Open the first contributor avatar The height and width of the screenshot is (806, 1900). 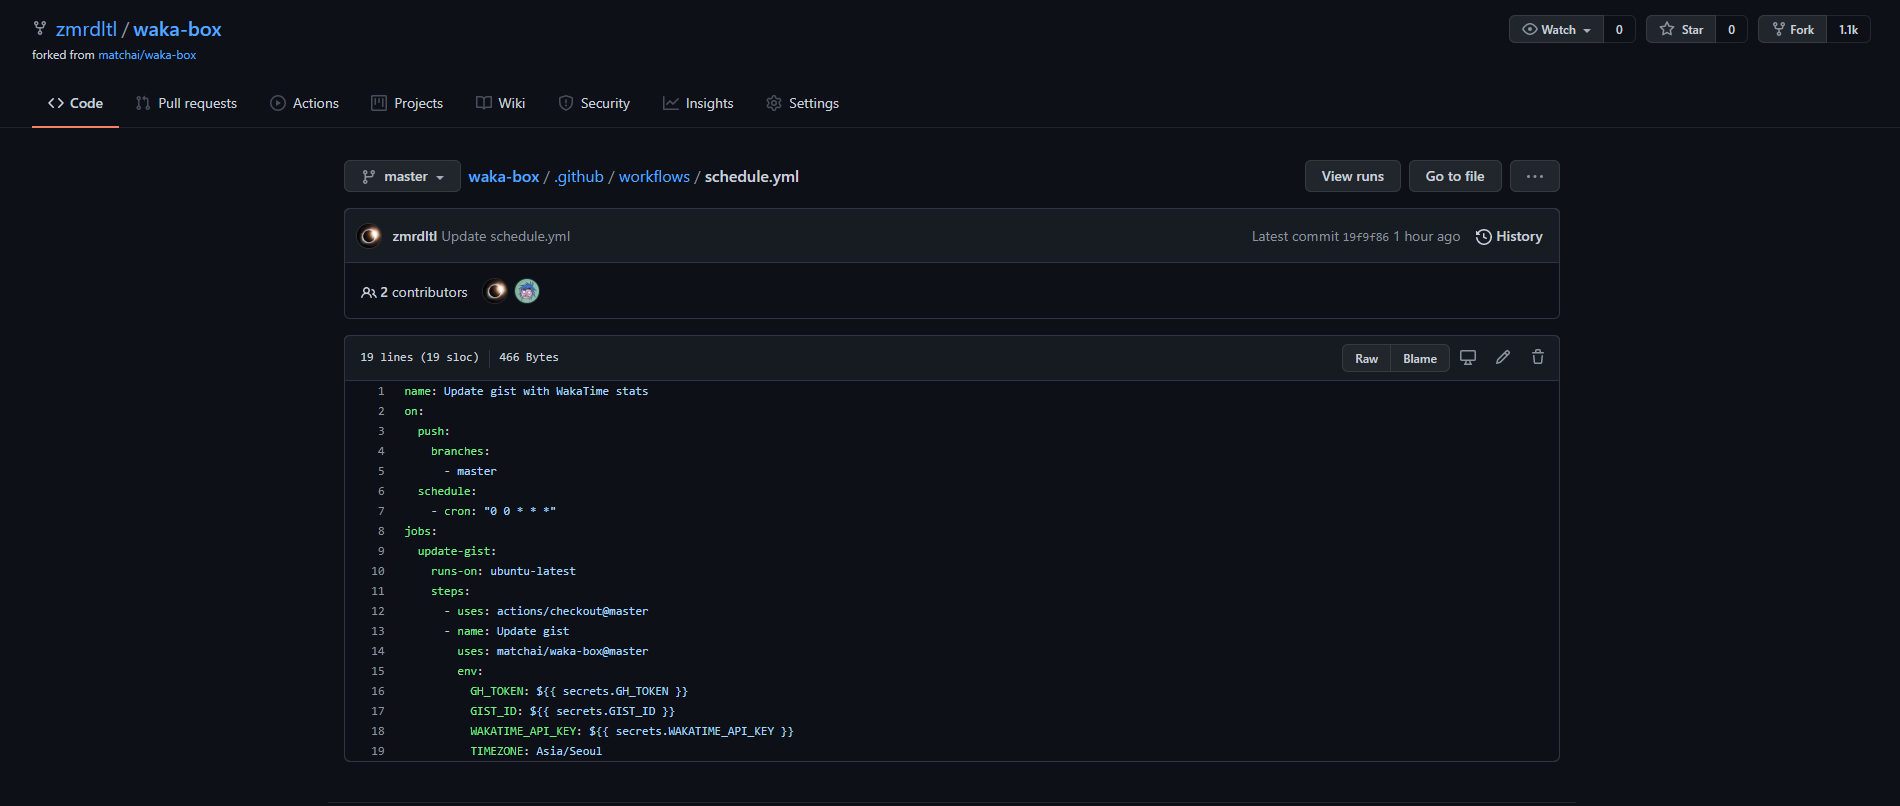(496, 291)
